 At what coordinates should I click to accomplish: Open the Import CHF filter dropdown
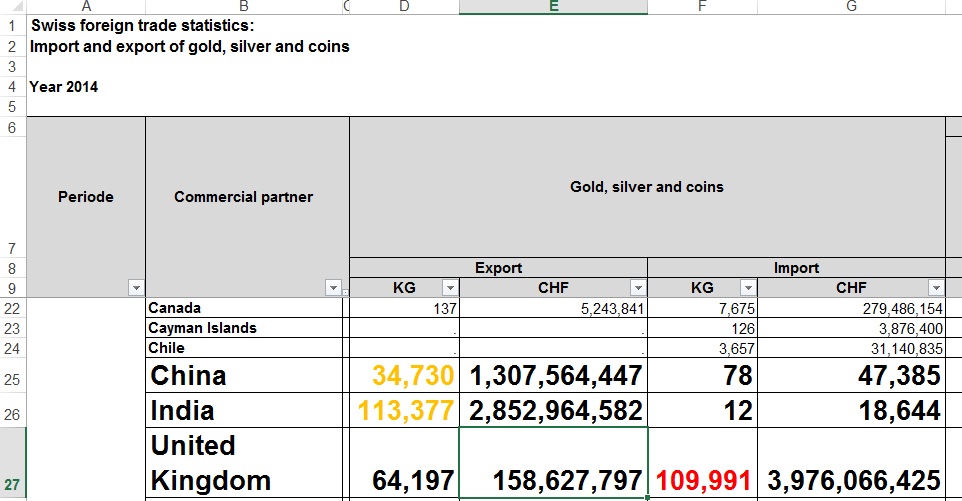tap(935, 288)
